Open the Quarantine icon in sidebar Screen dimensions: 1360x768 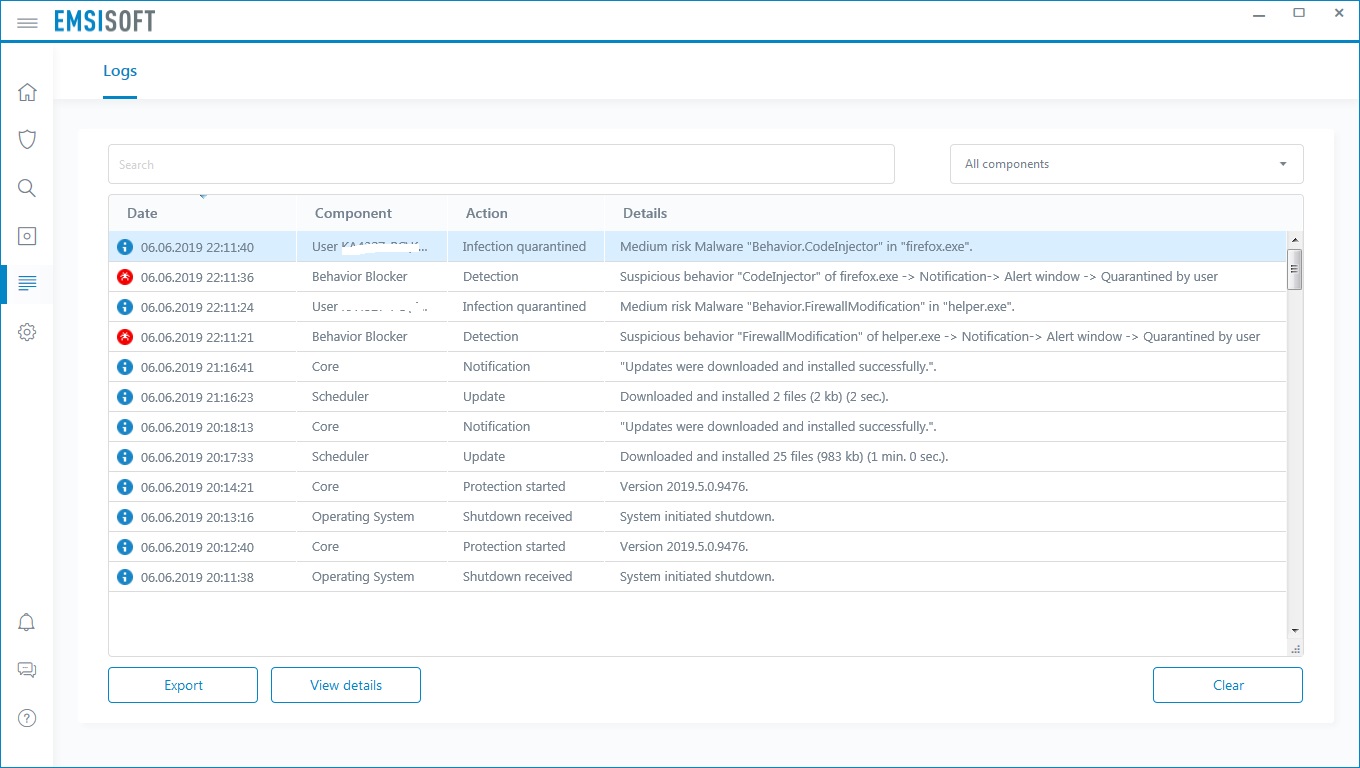point(27,236)
